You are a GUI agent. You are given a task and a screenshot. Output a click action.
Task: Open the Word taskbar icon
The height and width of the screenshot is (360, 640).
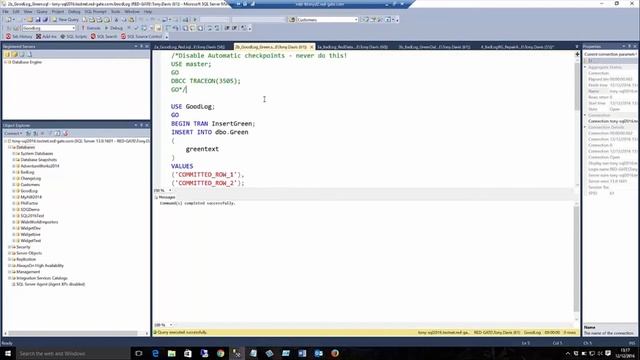(x=302, y=353)
